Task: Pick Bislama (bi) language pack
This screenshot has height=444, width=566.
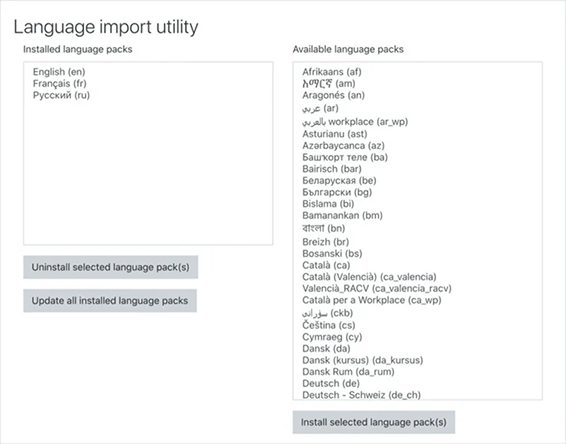Action: click(x=328, y=204)
